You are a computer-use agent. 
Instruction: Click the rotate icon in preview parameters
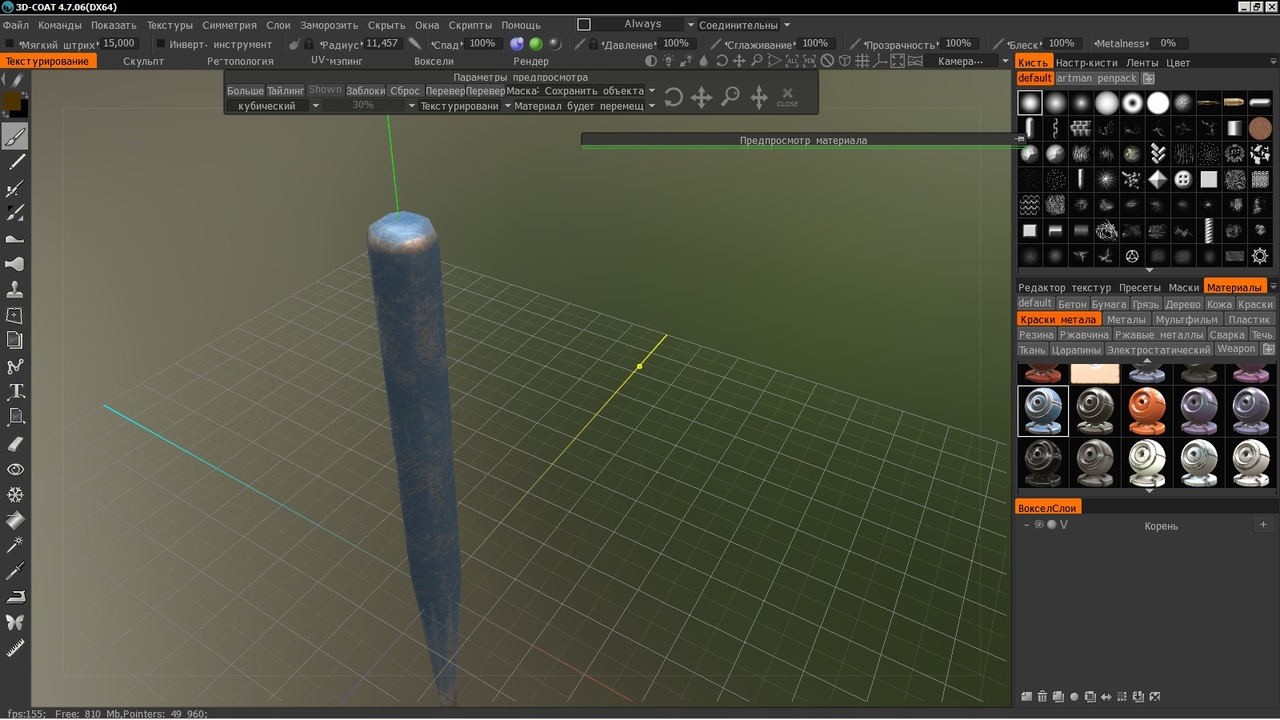674,97
